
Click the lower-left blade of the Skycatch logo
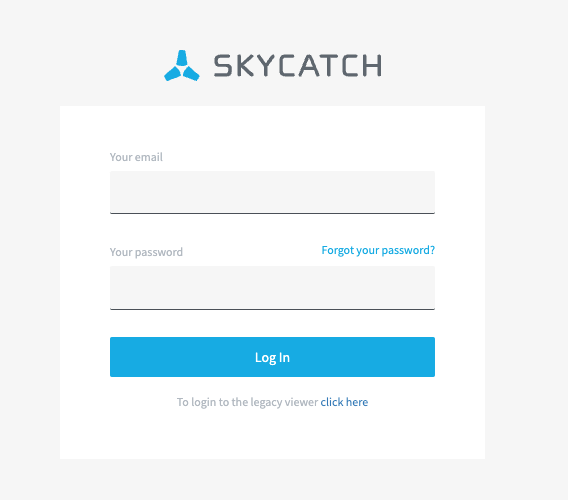click(172, 74)
